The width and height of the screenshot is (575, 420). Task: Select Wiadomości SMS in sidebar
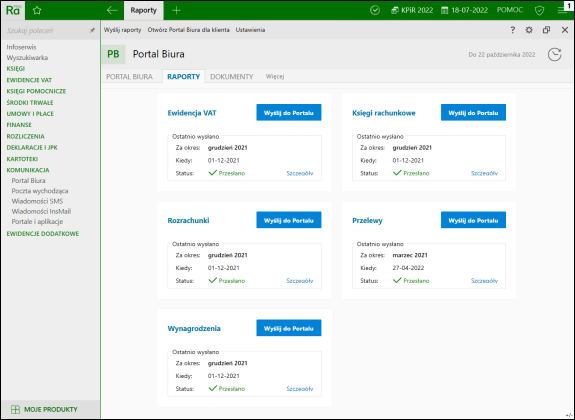pyautogui.click(x=37, y=201)
